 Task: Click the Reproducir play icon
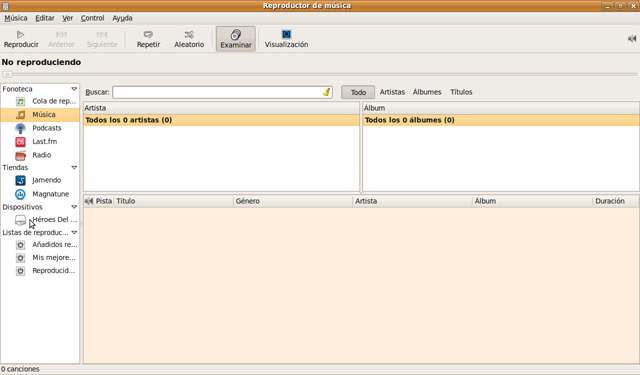20,35
